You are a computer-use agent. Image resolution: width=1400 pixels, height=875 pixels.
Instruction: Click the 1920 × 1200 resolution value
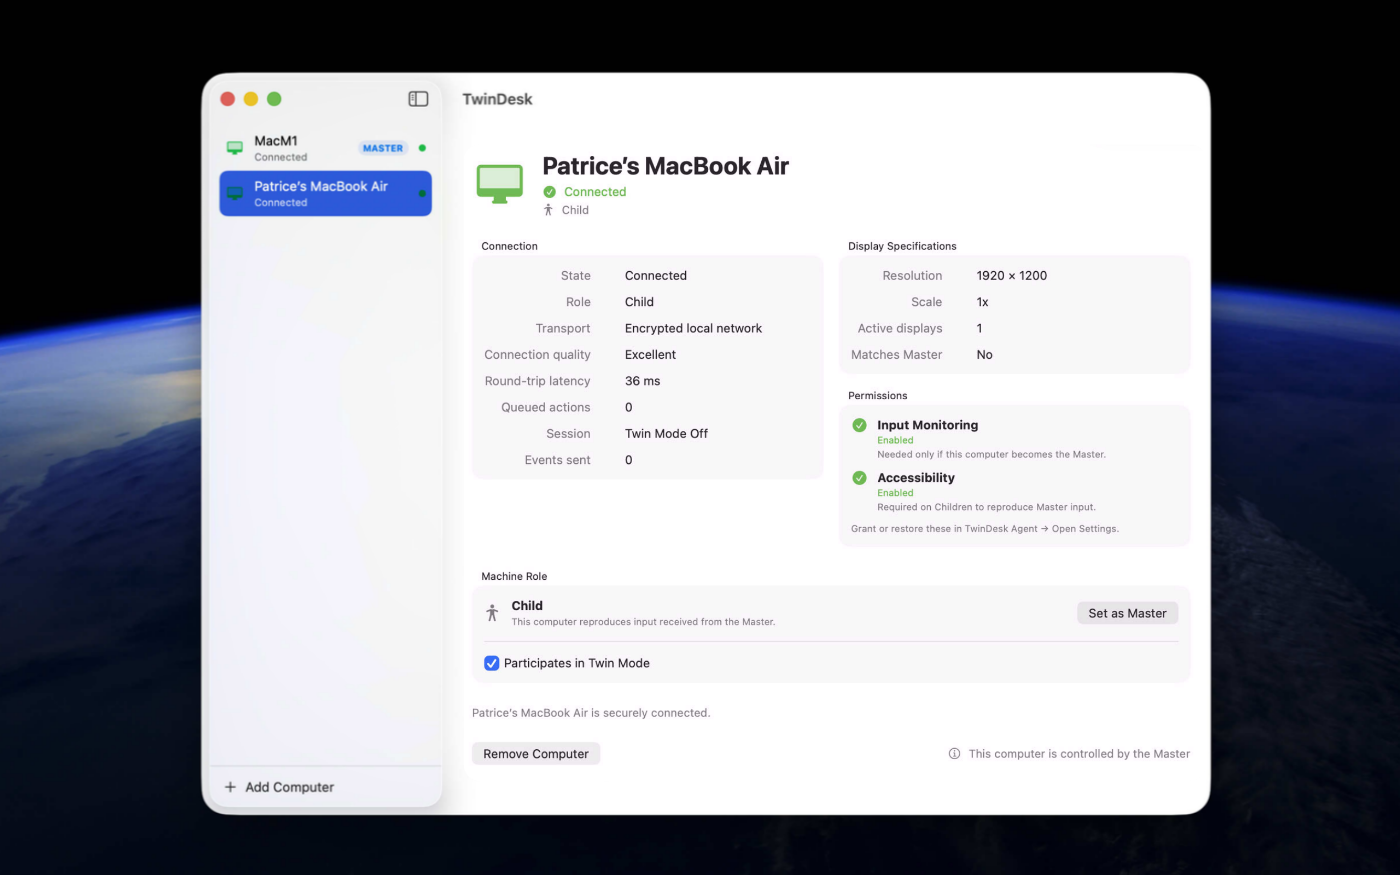[x=1012, y=276]
